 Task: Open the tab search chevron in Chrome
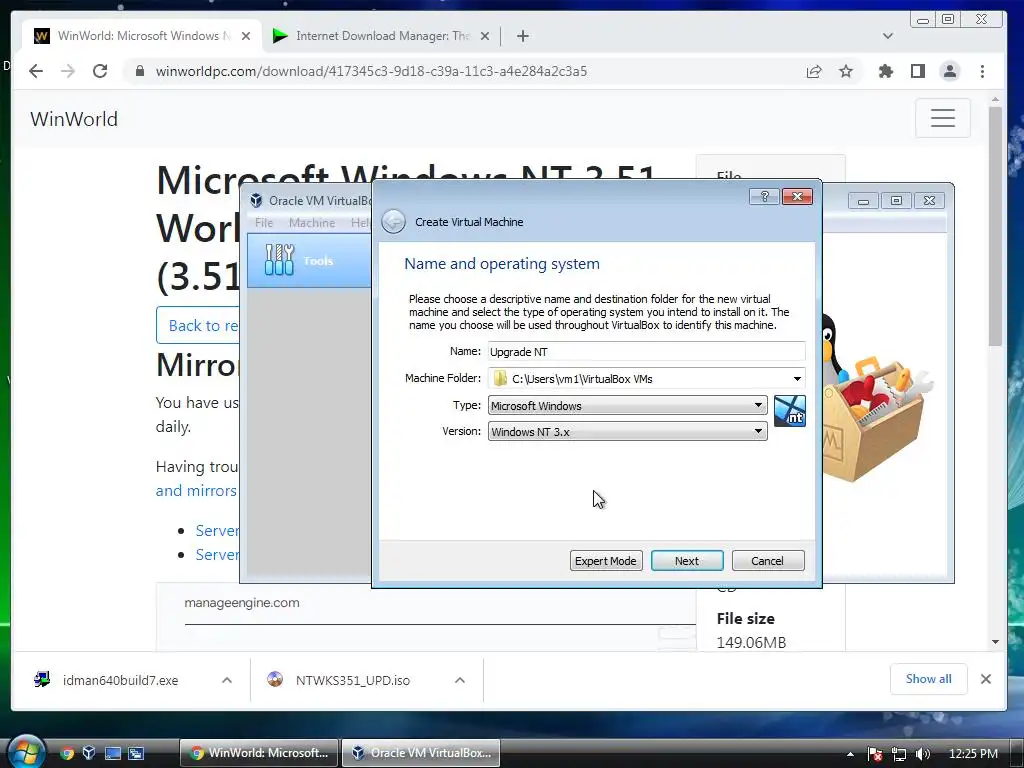click(x=888, y=36)
